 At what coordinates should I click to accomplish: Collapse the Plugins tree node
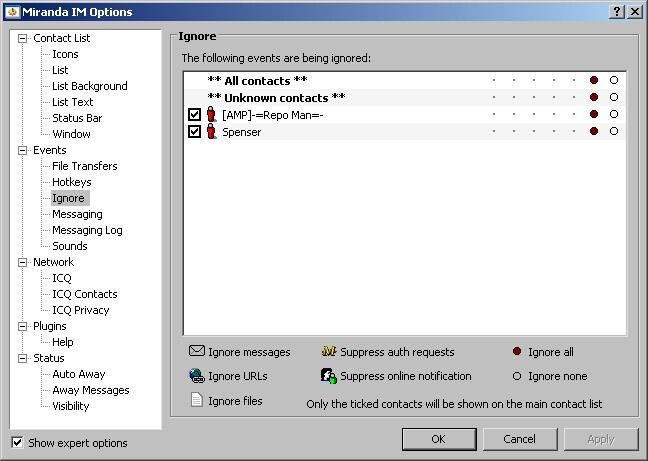pos(22,326)
